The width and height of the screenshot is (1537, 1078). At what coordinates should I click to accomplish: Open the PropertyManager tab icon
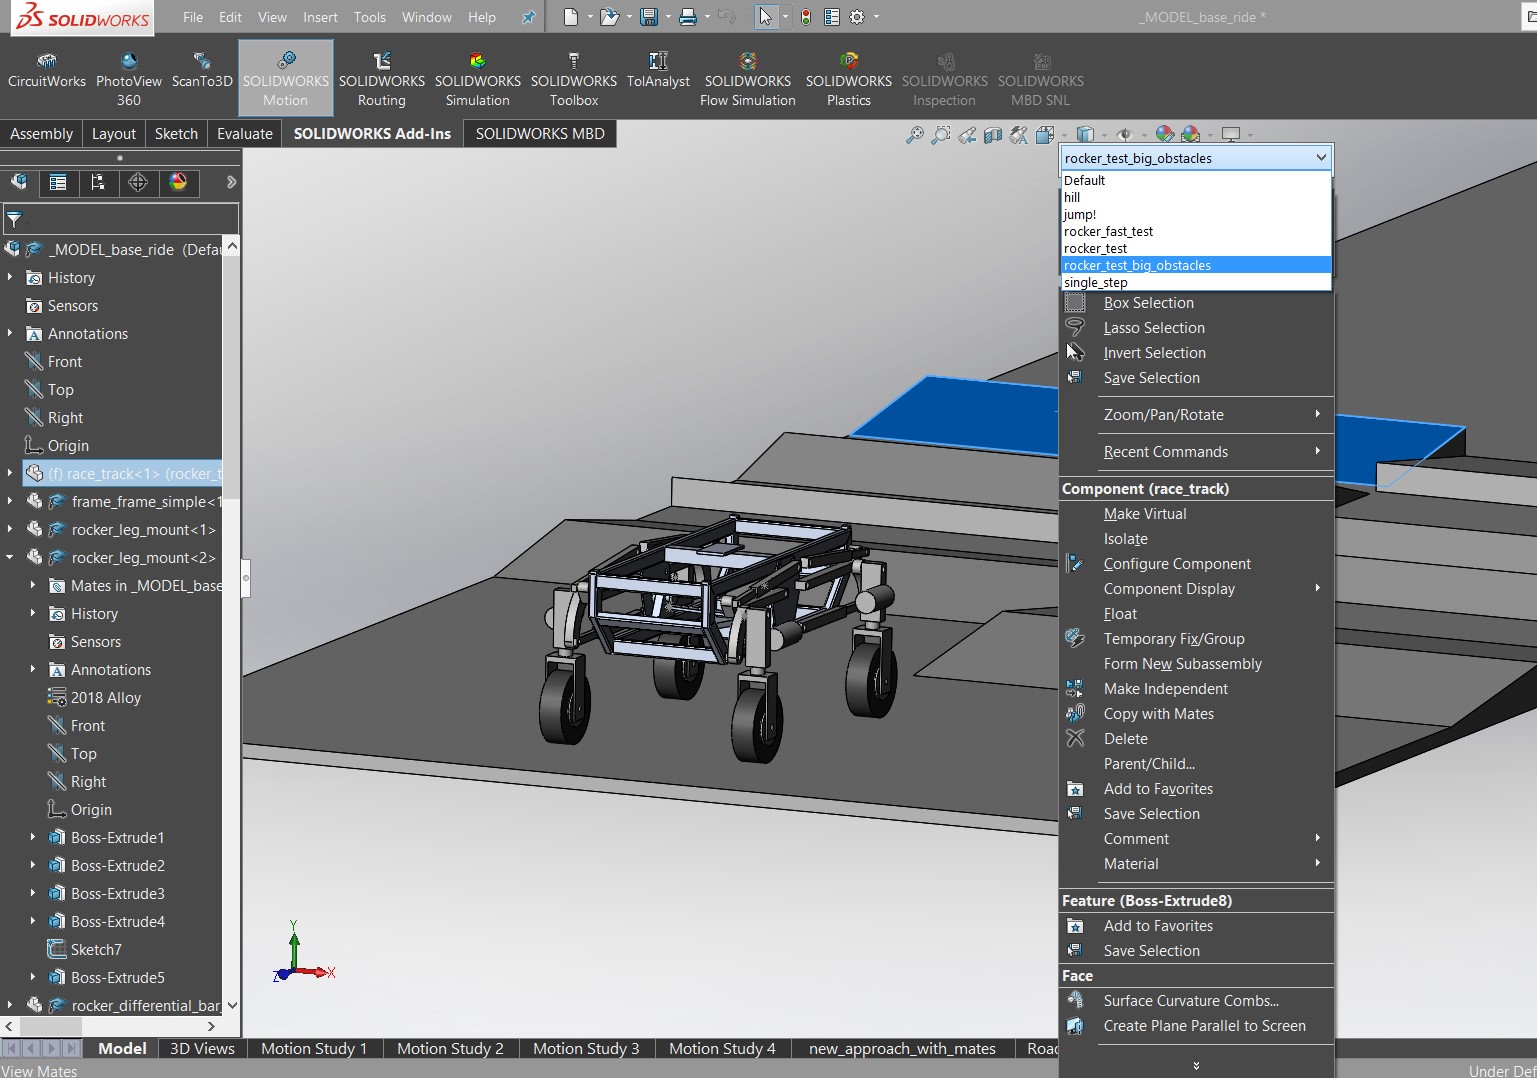coord(58,182)
